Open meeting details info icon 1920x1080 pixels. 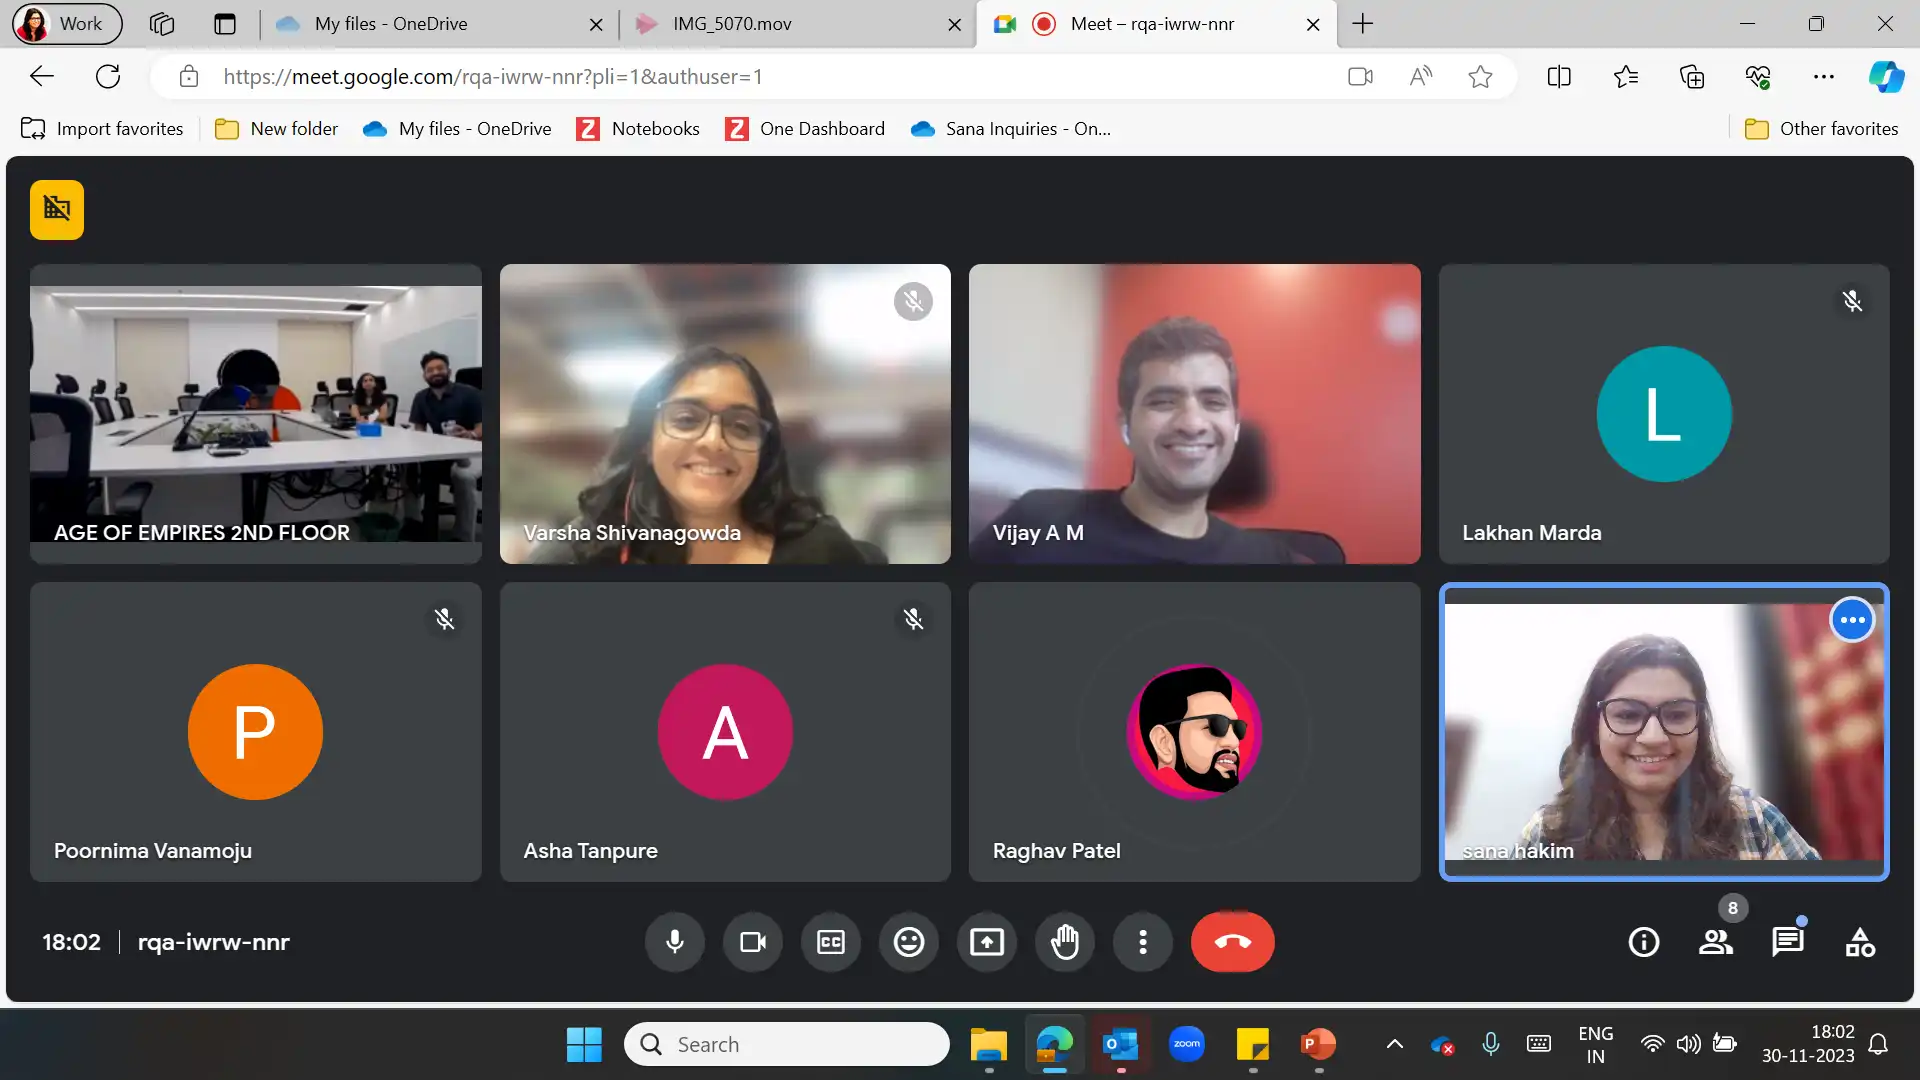[1644, 942]
